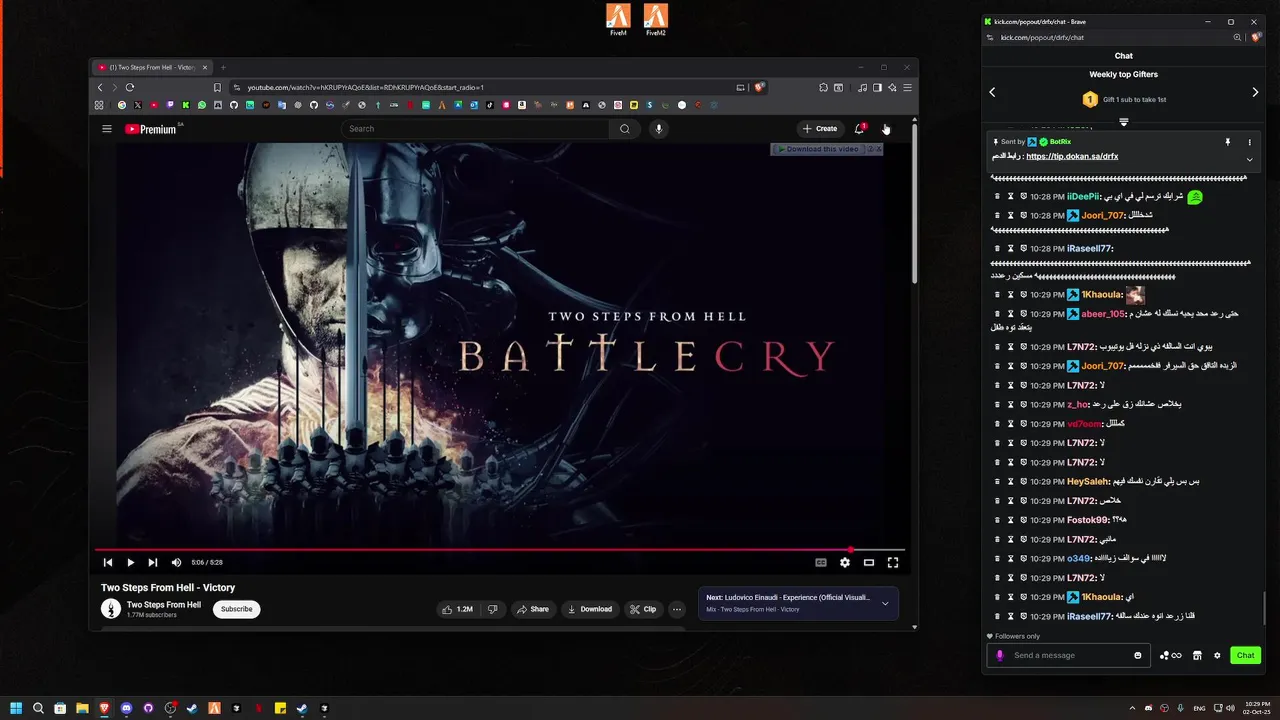Screen dimensions: 1280x720
Task: Open a new browser tab
Action: click(x=223, y=67)
